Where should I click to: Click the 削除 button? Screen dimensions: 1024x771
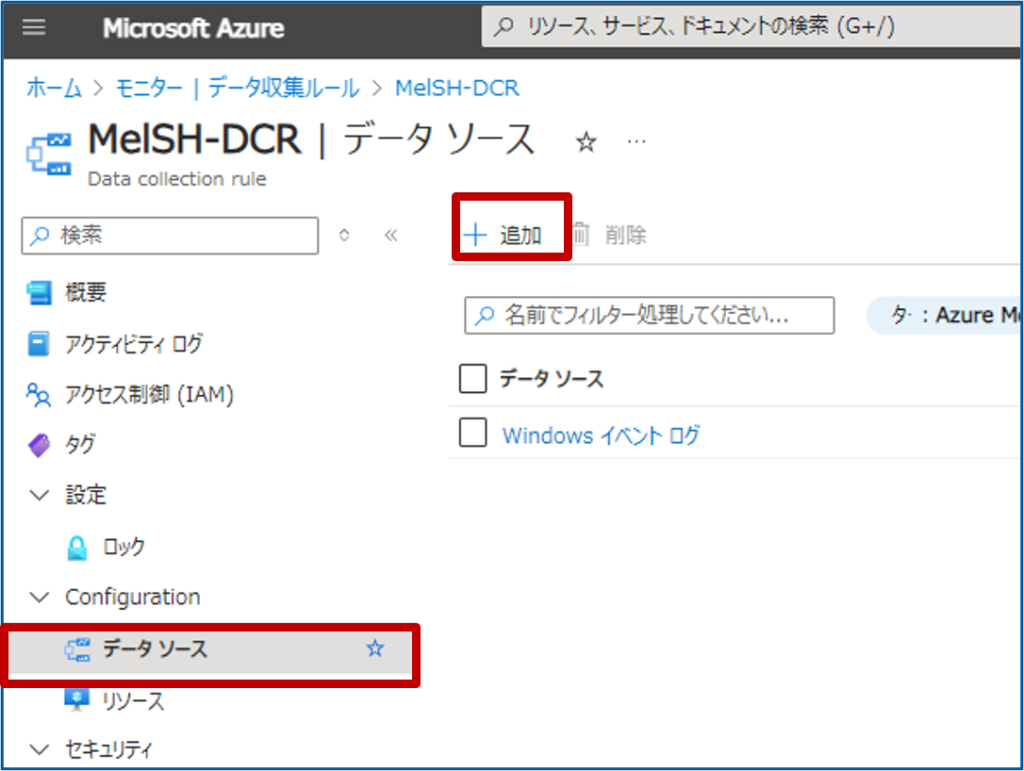click(610, 234)
